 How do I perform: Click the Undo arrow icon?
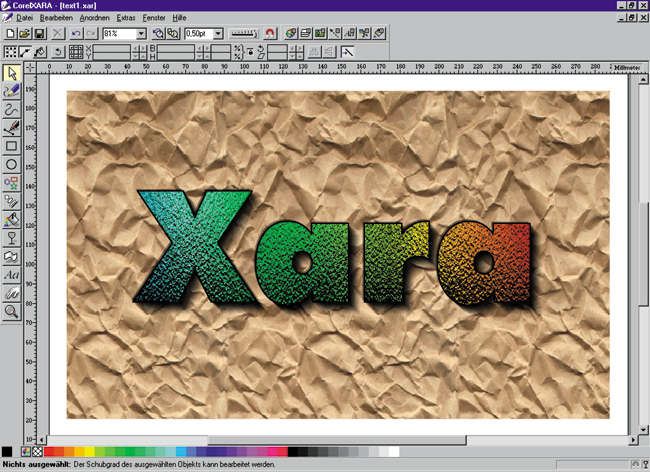75,33
